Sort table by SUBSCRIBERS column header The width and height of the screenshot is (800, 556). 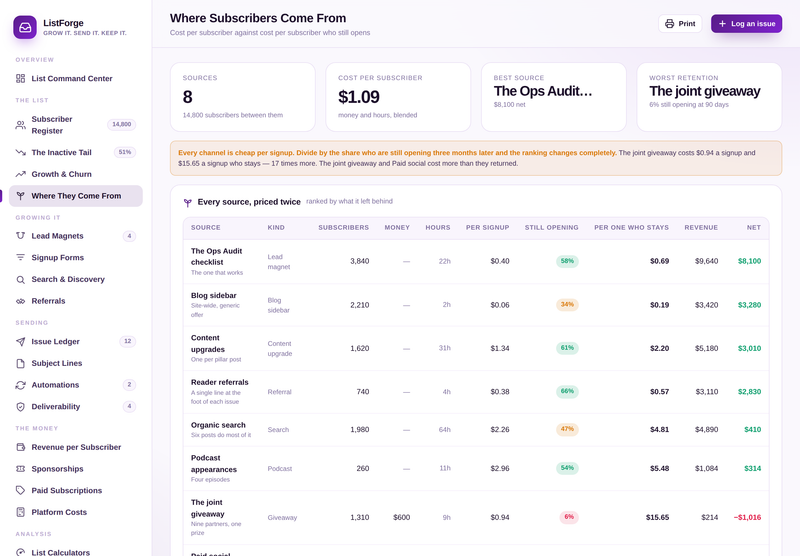343,228
